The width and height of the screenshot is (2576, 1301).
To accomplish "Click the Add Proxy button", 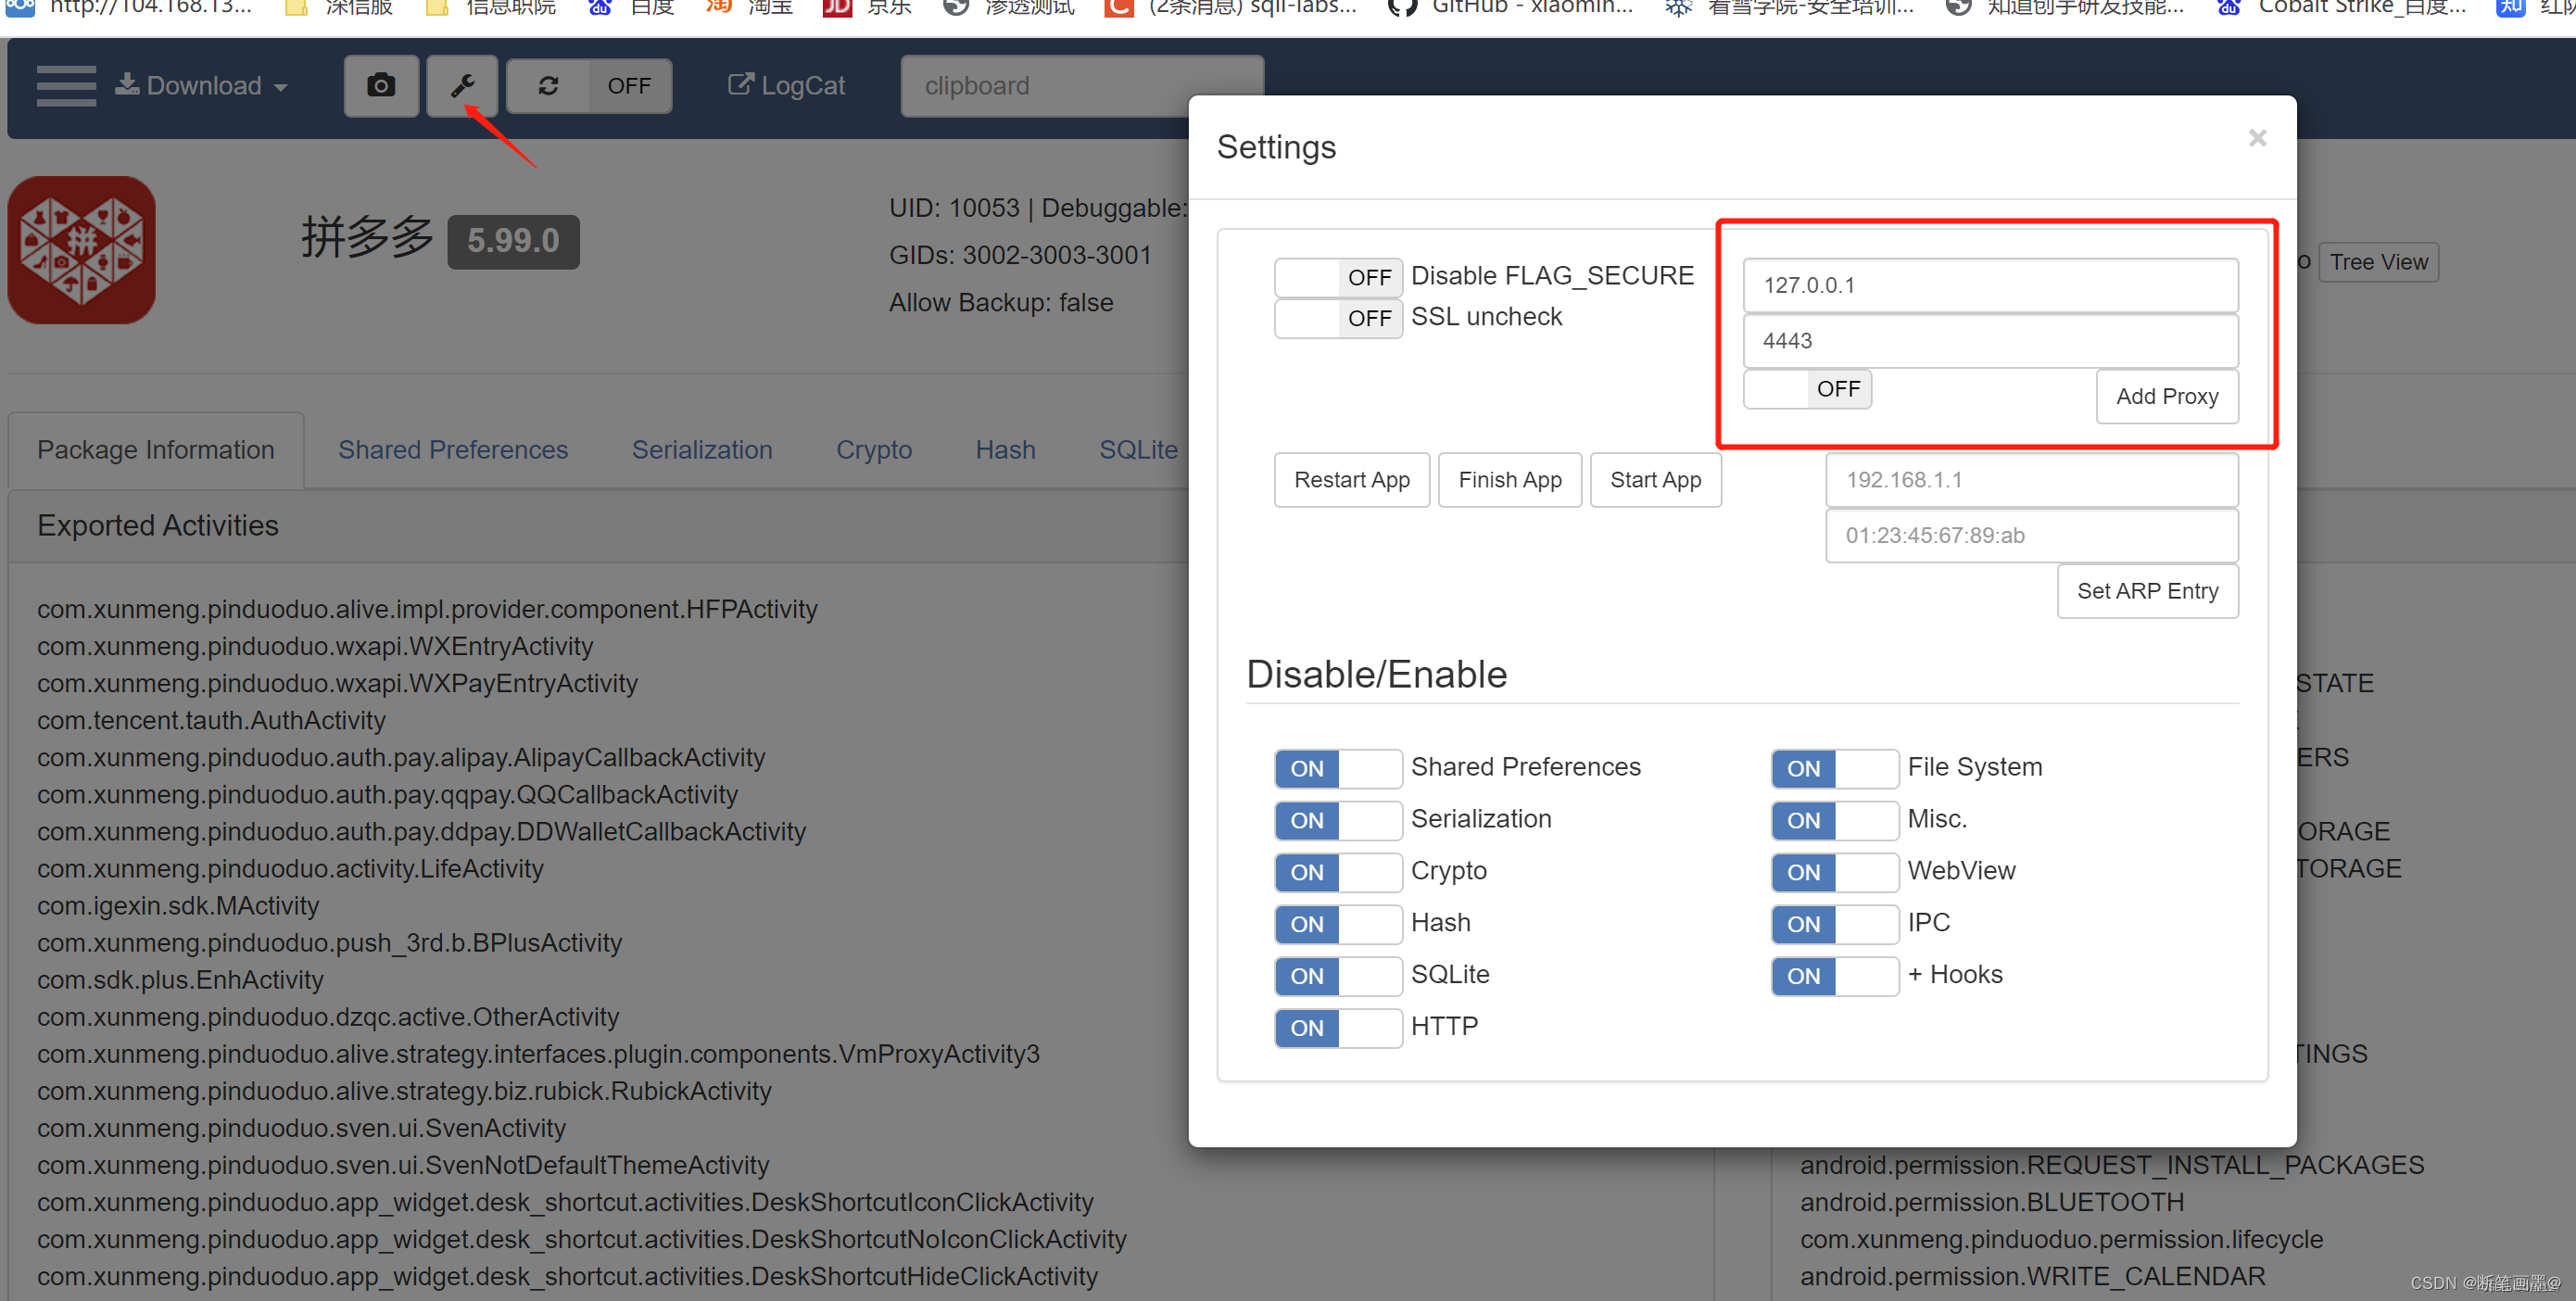I will (2166, 397).
